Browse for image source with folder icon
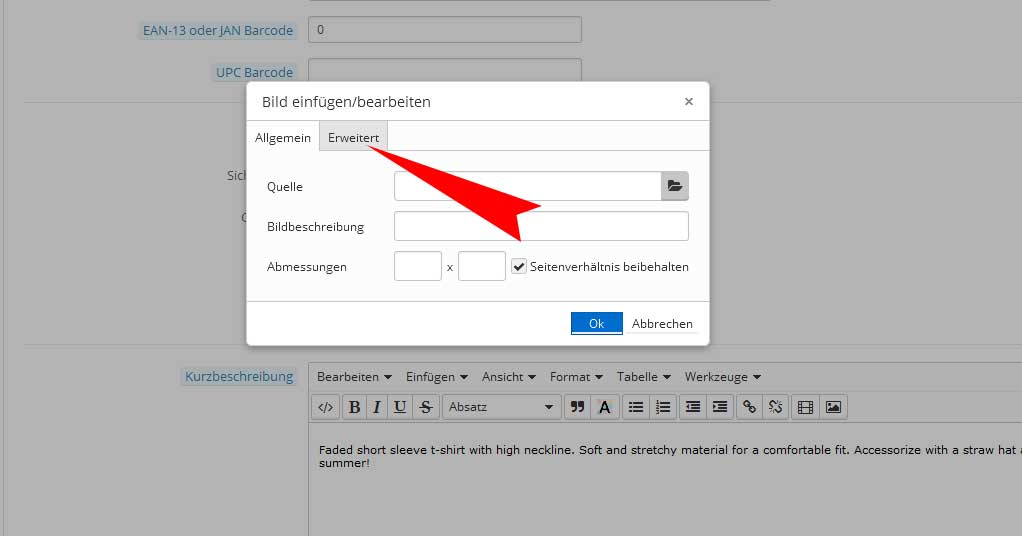 (x=675, y=186)
